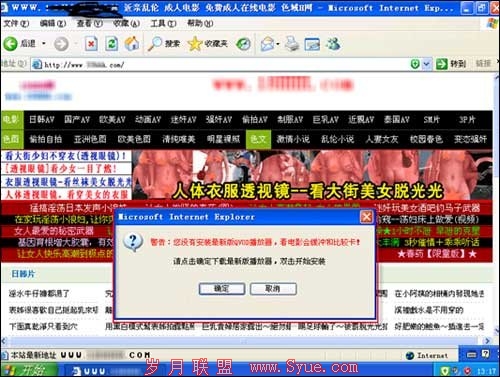
Task: Close the Internet Explorer dialog with red X
Action: pos(366,217)
